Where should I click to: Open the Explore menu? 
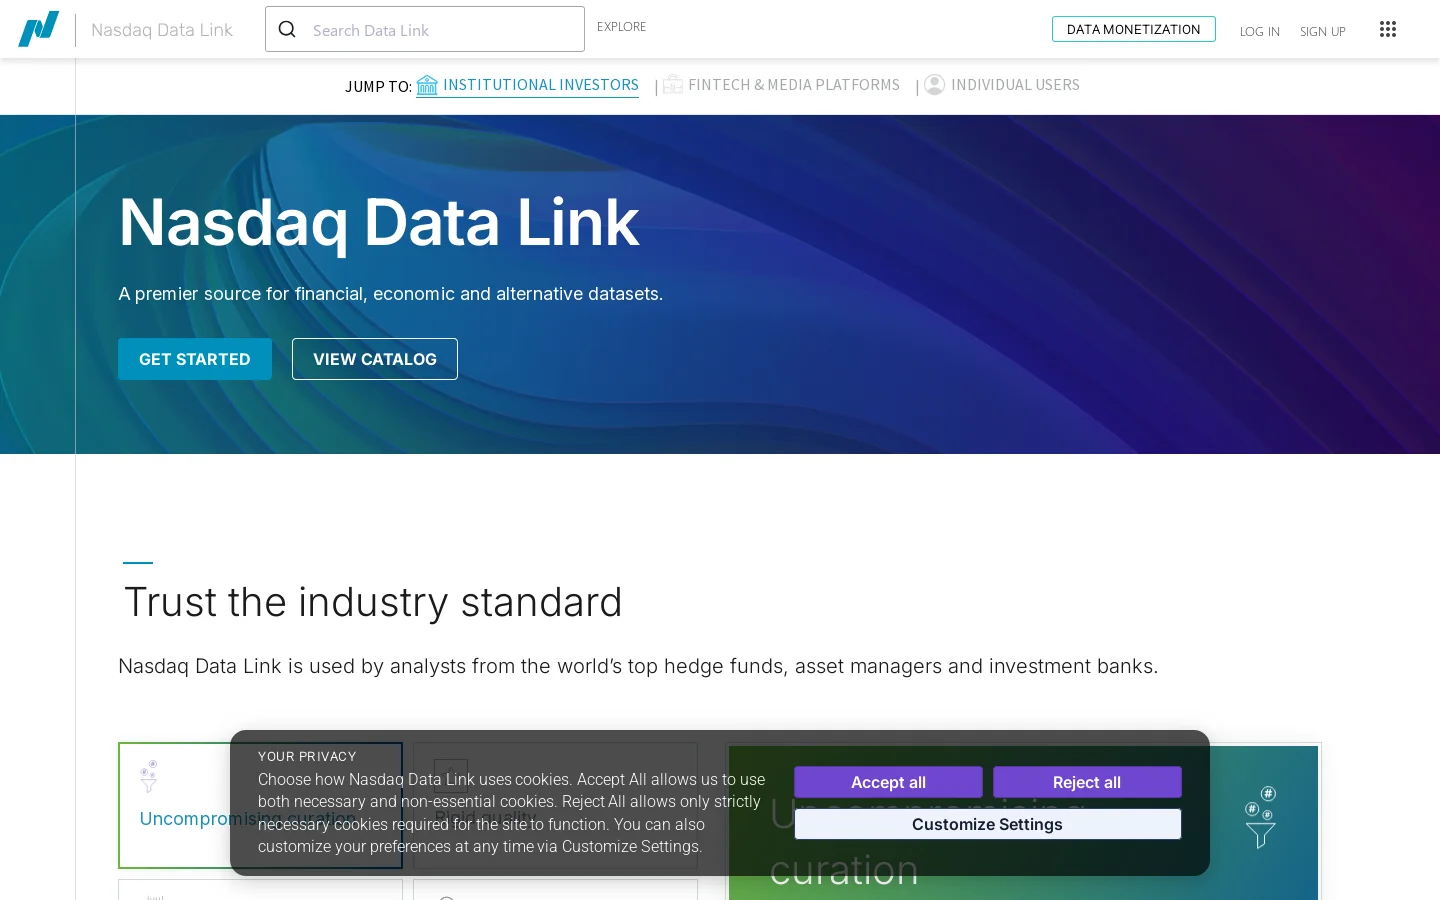(x=621, y=27)
